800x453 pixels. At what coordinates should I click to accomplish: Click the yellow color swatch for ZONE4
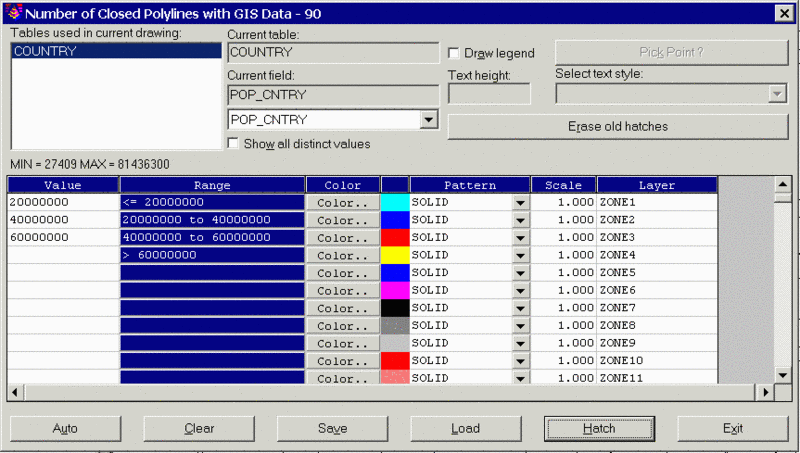(x=395, y=255)
